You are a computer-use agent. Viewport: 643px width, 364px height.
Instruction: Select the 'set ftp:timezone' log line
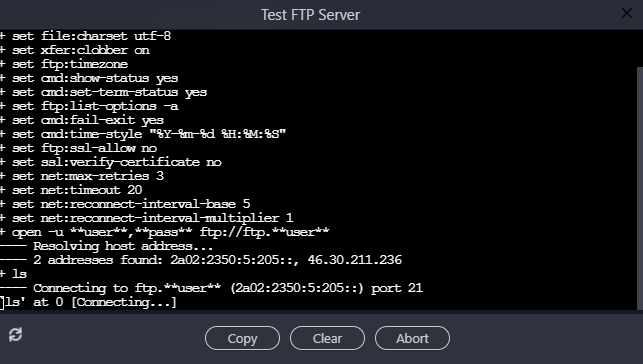[x=64, y=64]
